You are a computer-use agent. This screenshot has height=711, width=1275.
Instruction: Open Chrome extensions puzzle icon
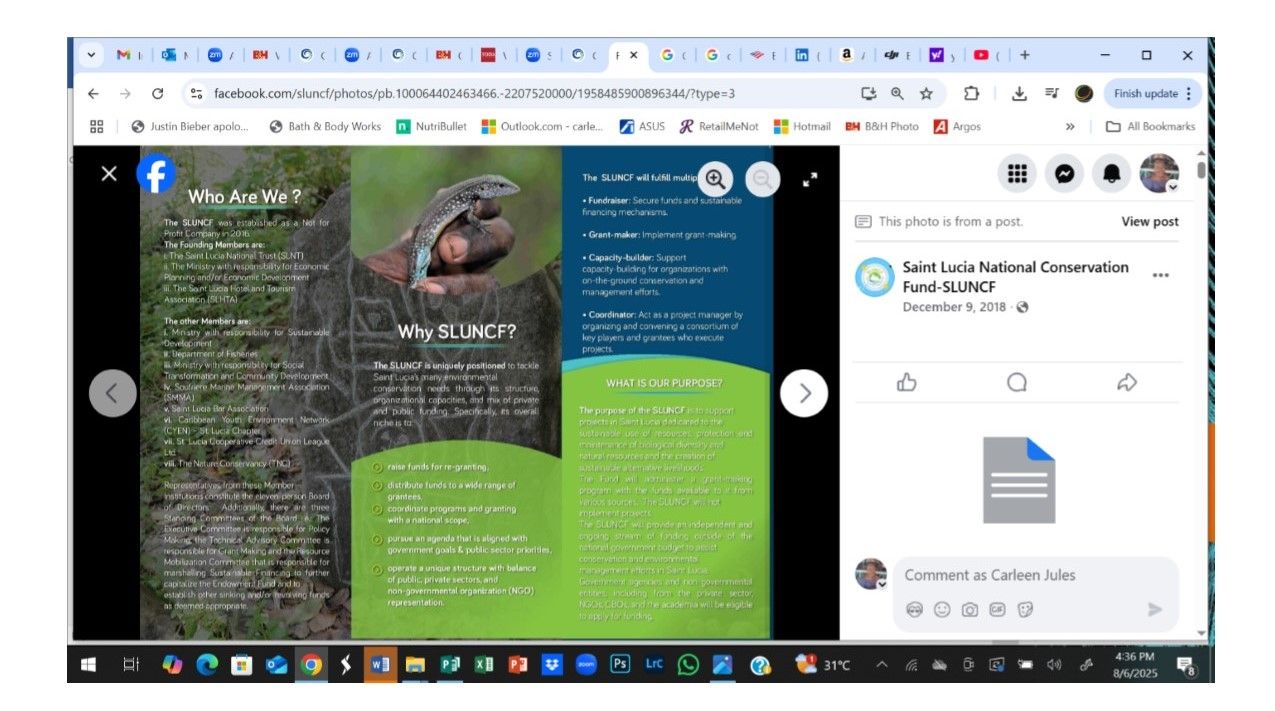[971, 94]
